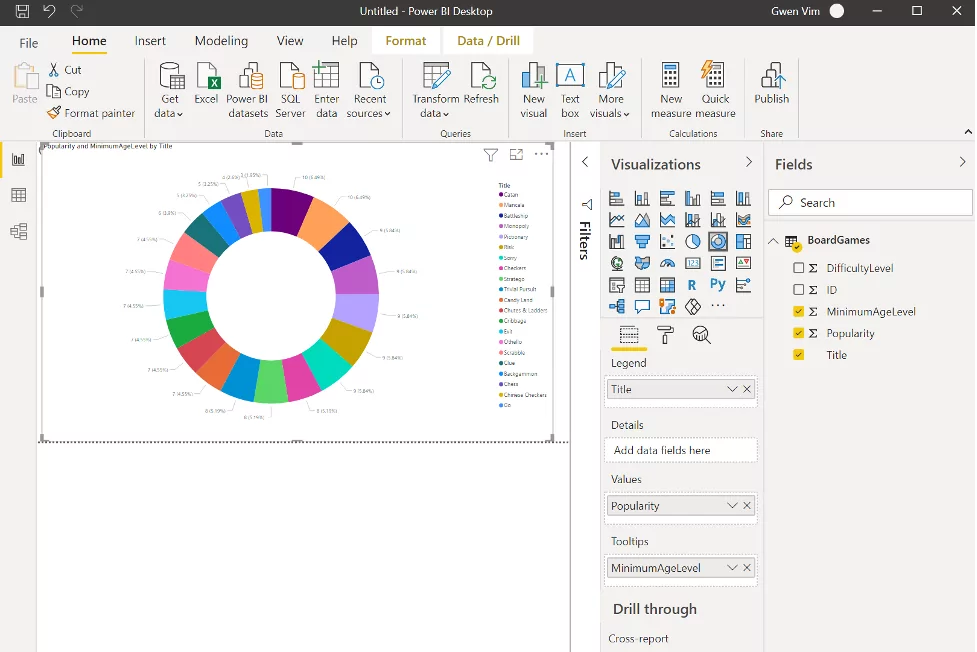Select the decomposition tree visualization
977x652 pixels.
click(x=616, y=306)
